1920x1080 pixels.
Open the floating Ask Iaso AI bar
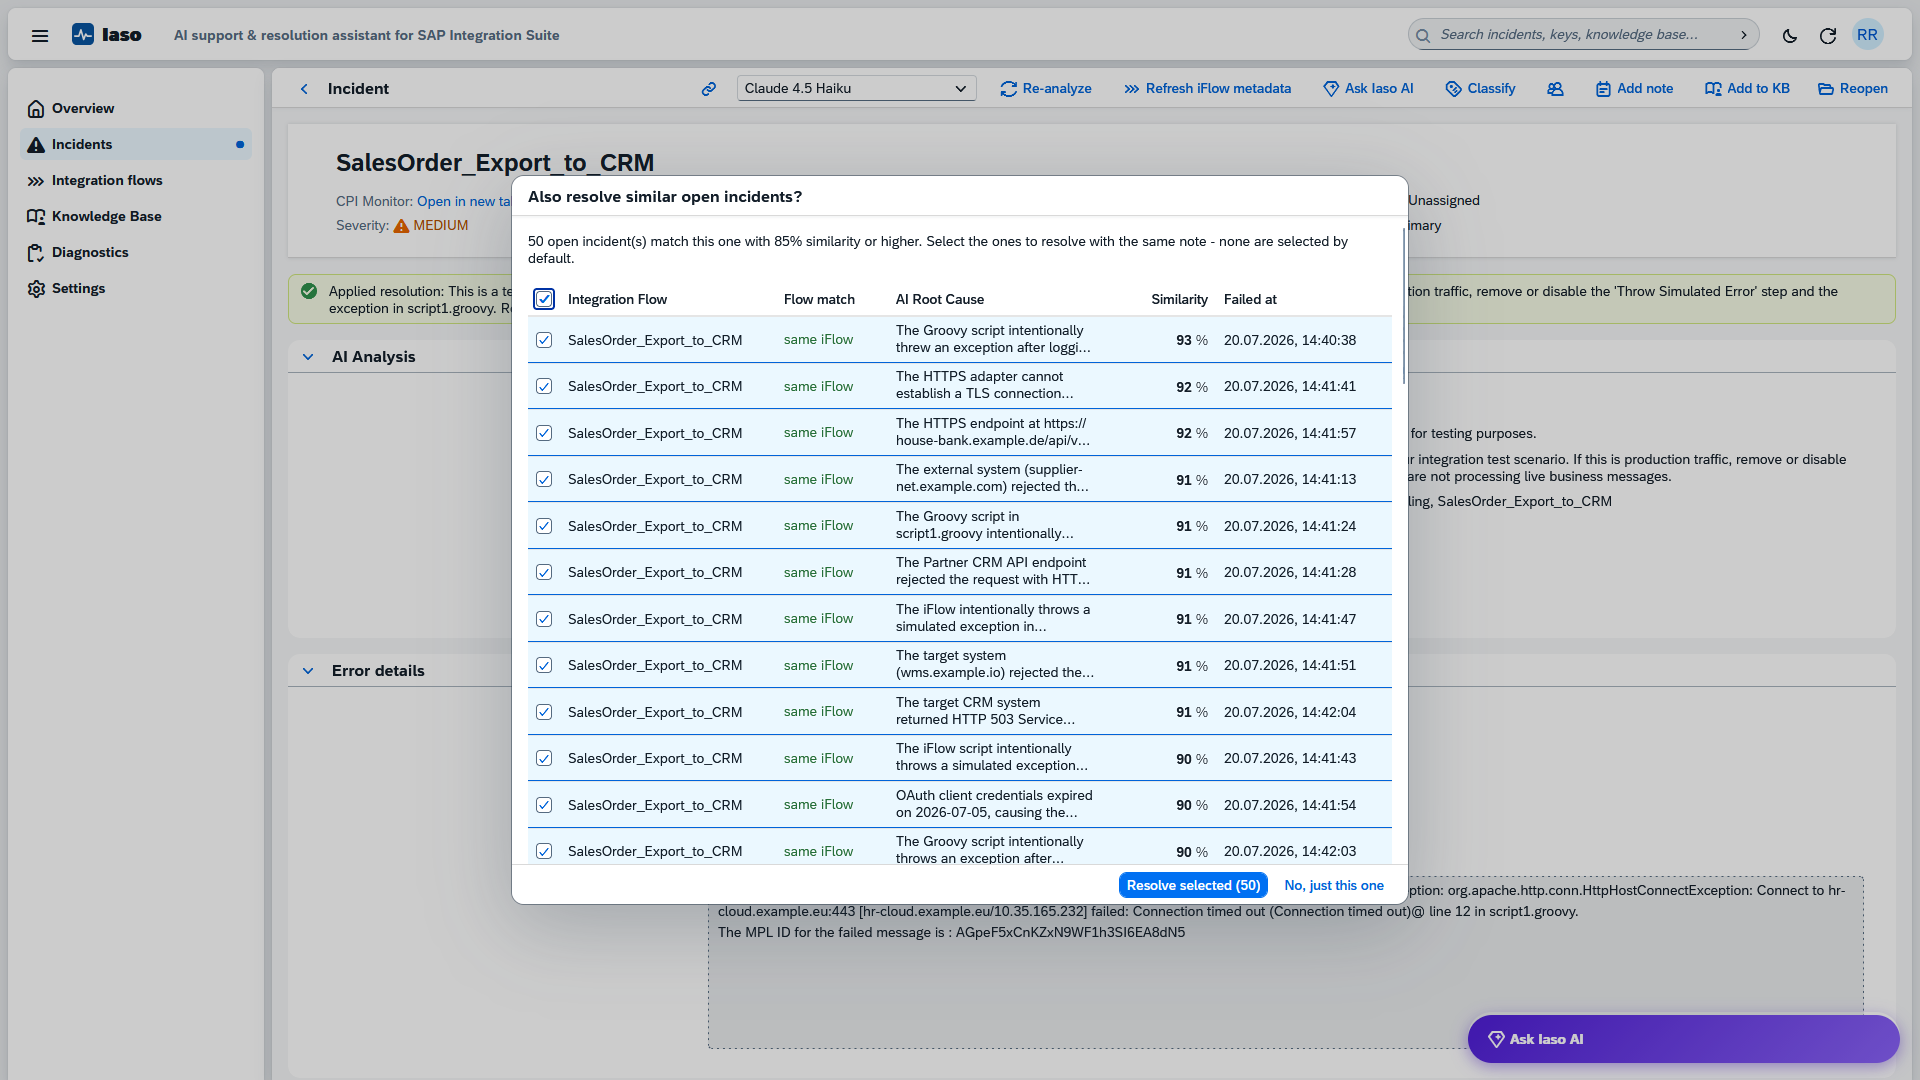1683,1039
